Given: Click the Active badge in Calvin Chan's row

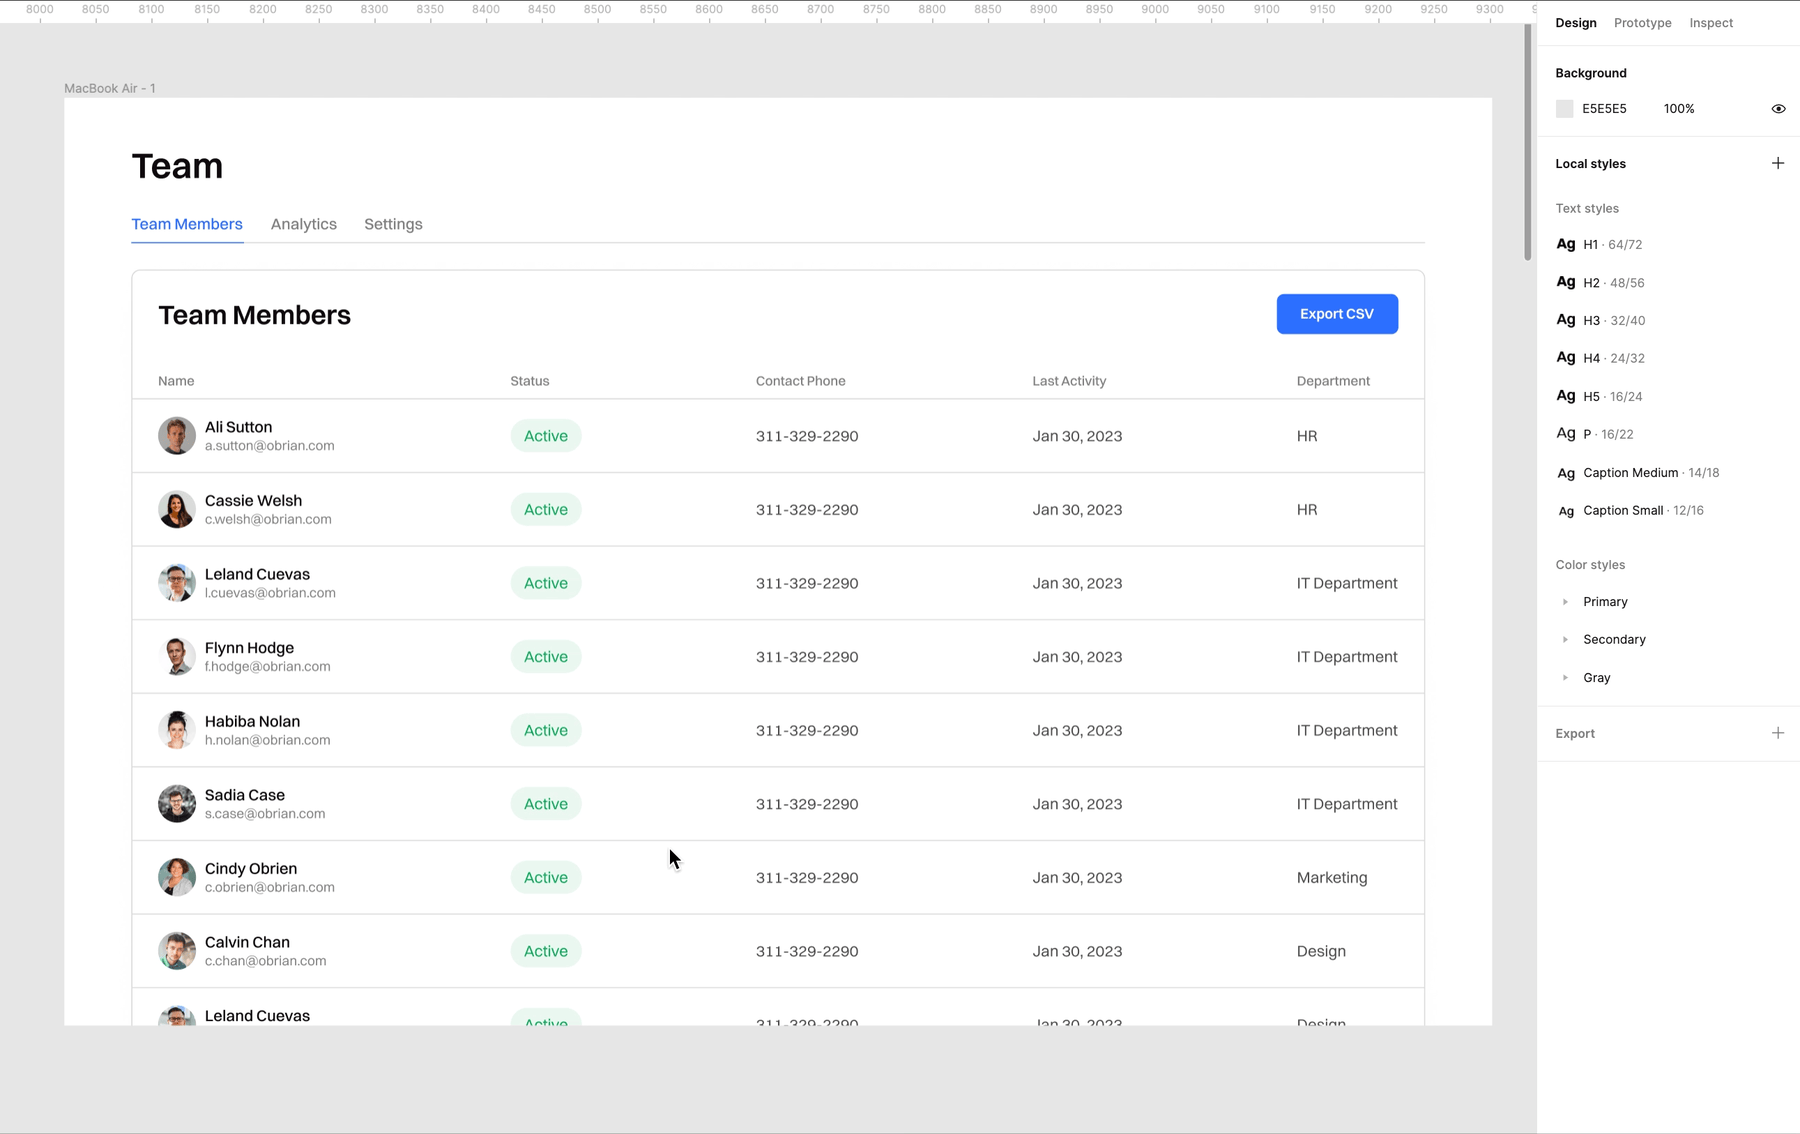Looking at the screenshot, I should point(546,951).
